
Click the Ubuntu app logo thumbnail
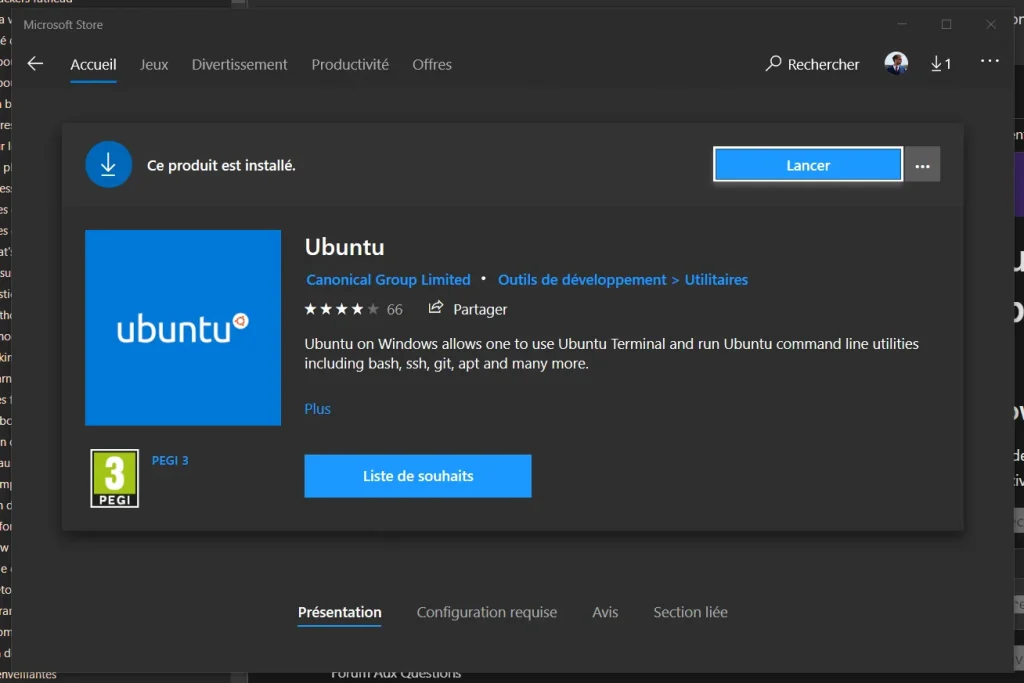pos(183,328)
